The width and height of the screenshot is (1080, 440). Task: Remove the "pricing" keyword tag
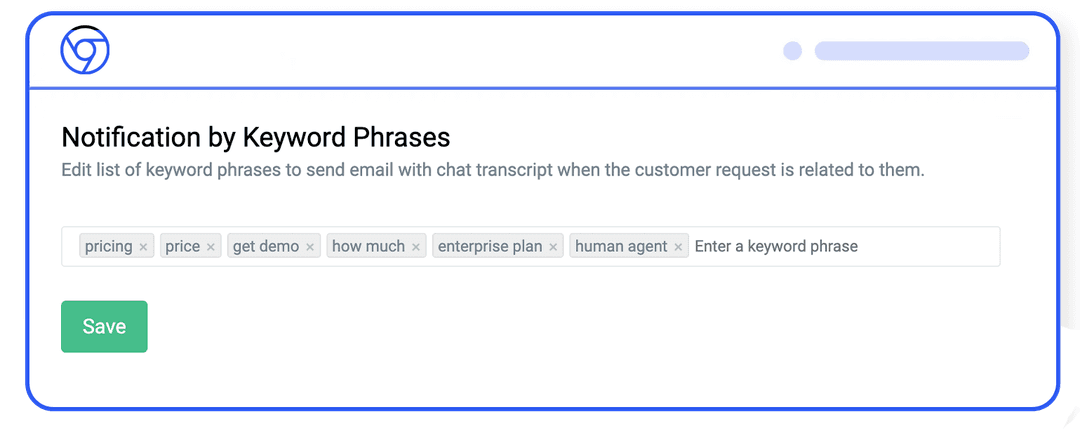tap(143, 247)
